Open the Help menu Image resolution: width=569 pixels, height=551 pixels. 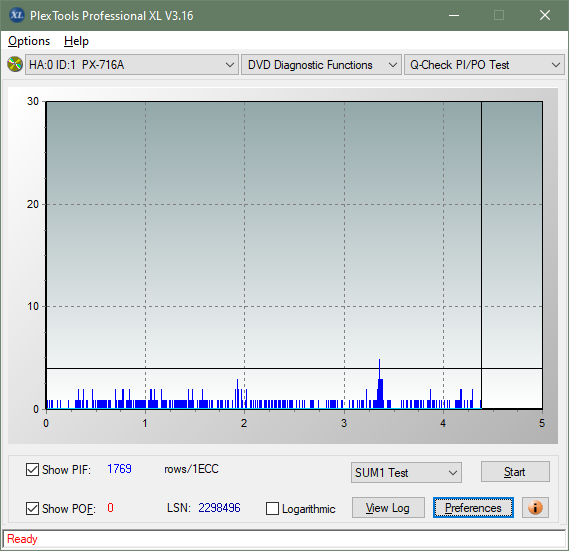[x=76, y=41]
